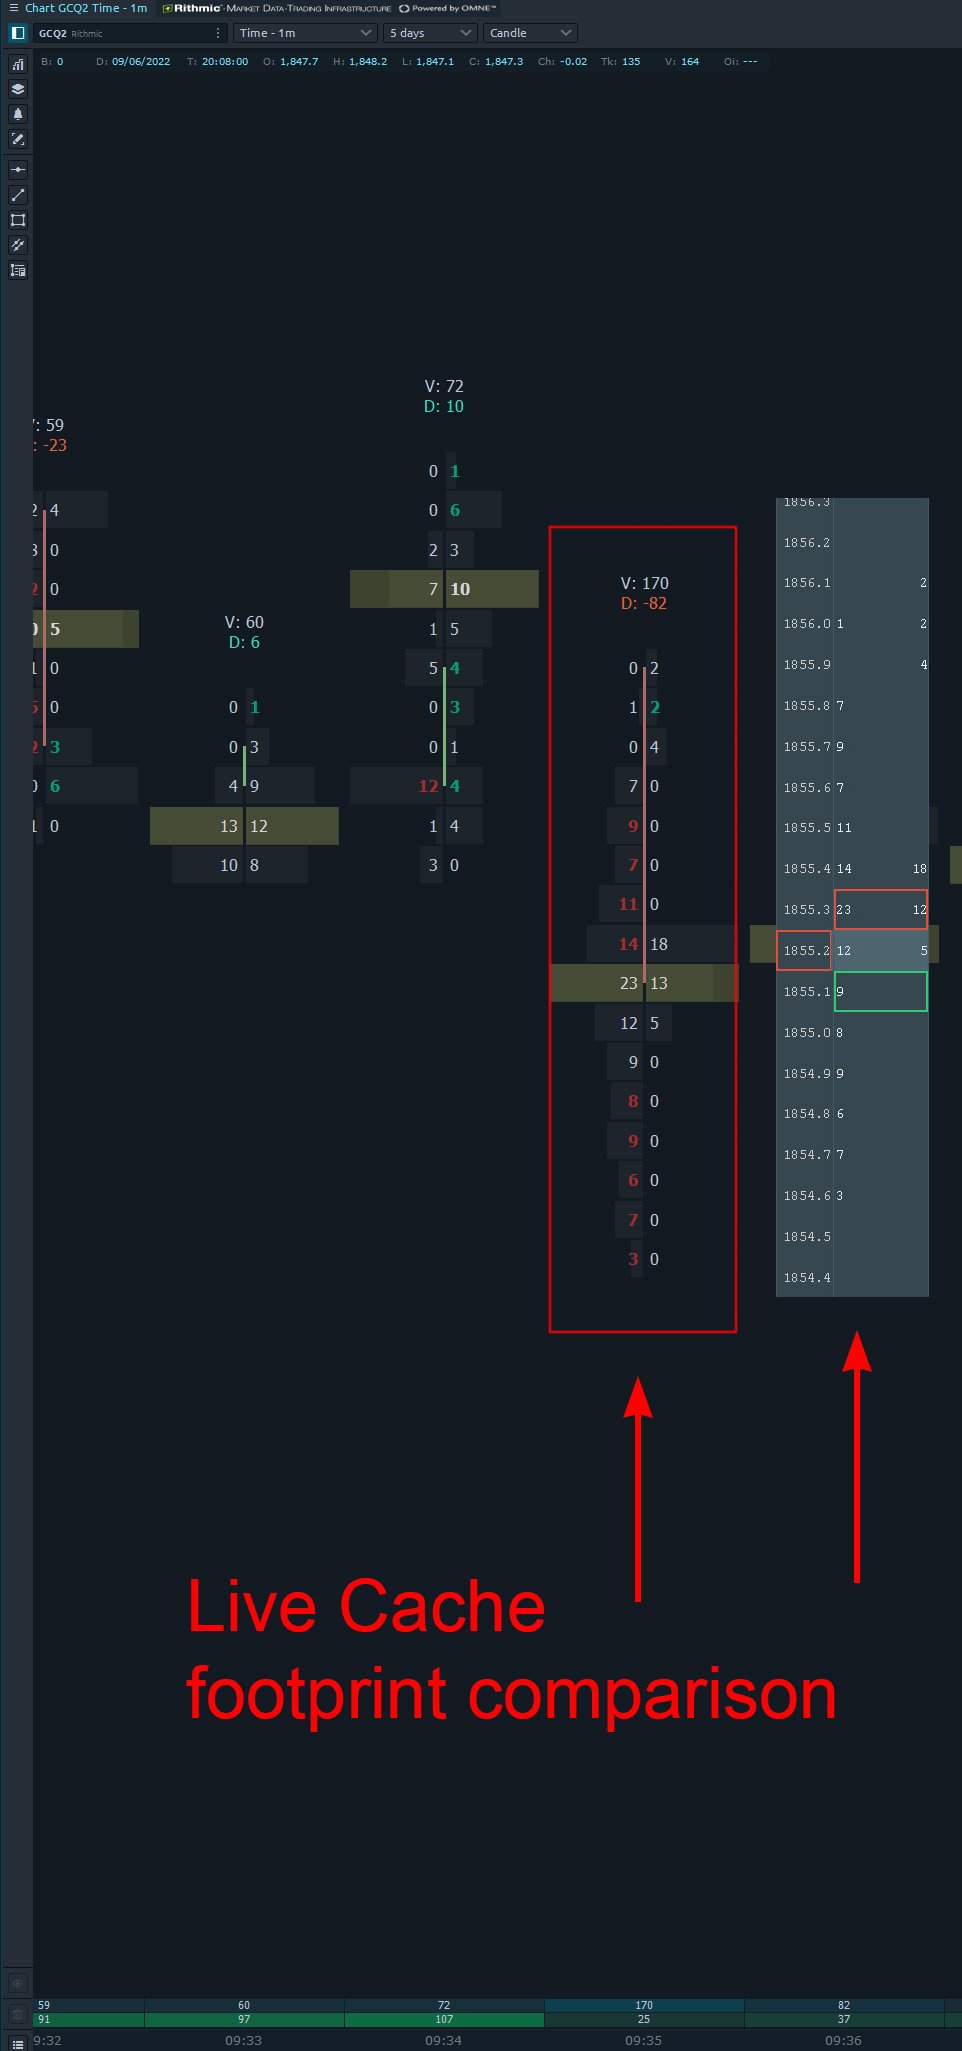Open the Time - 1m dropdown

[x=305, y=33]
